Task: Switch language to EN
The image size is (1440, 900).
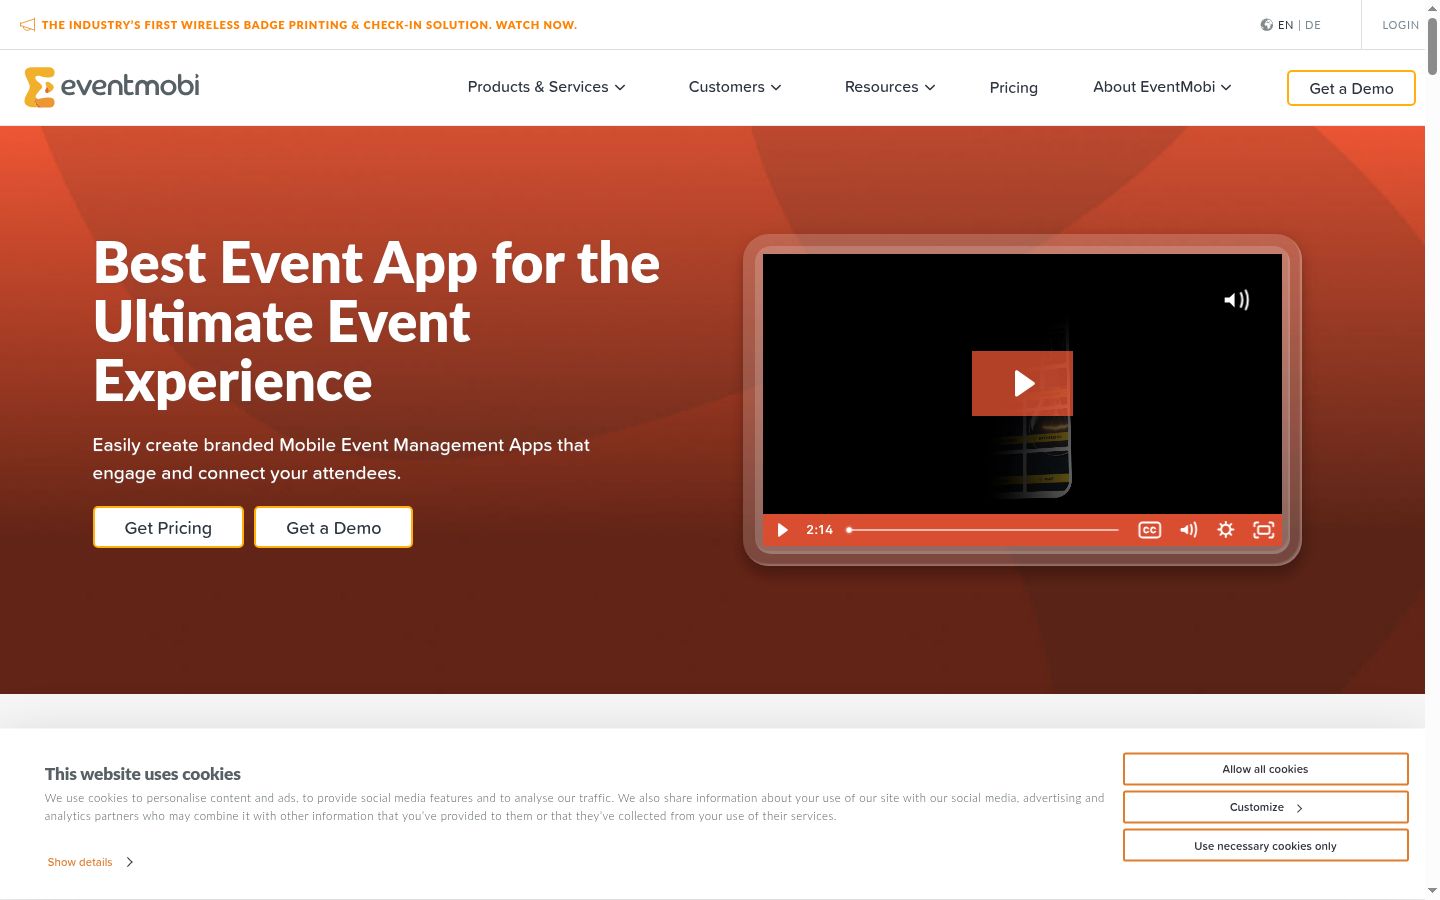Action: point(1285,25)
